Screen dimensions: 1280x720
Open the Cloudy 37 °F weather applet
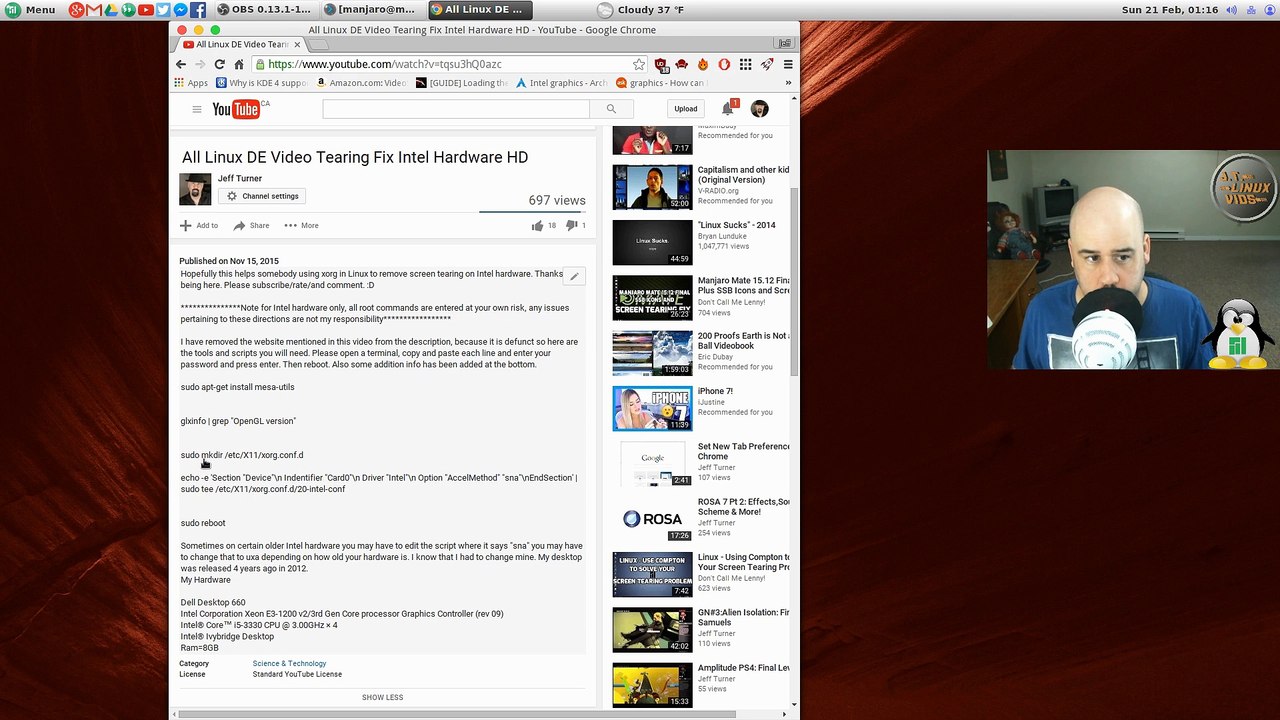tap(641, 10)
